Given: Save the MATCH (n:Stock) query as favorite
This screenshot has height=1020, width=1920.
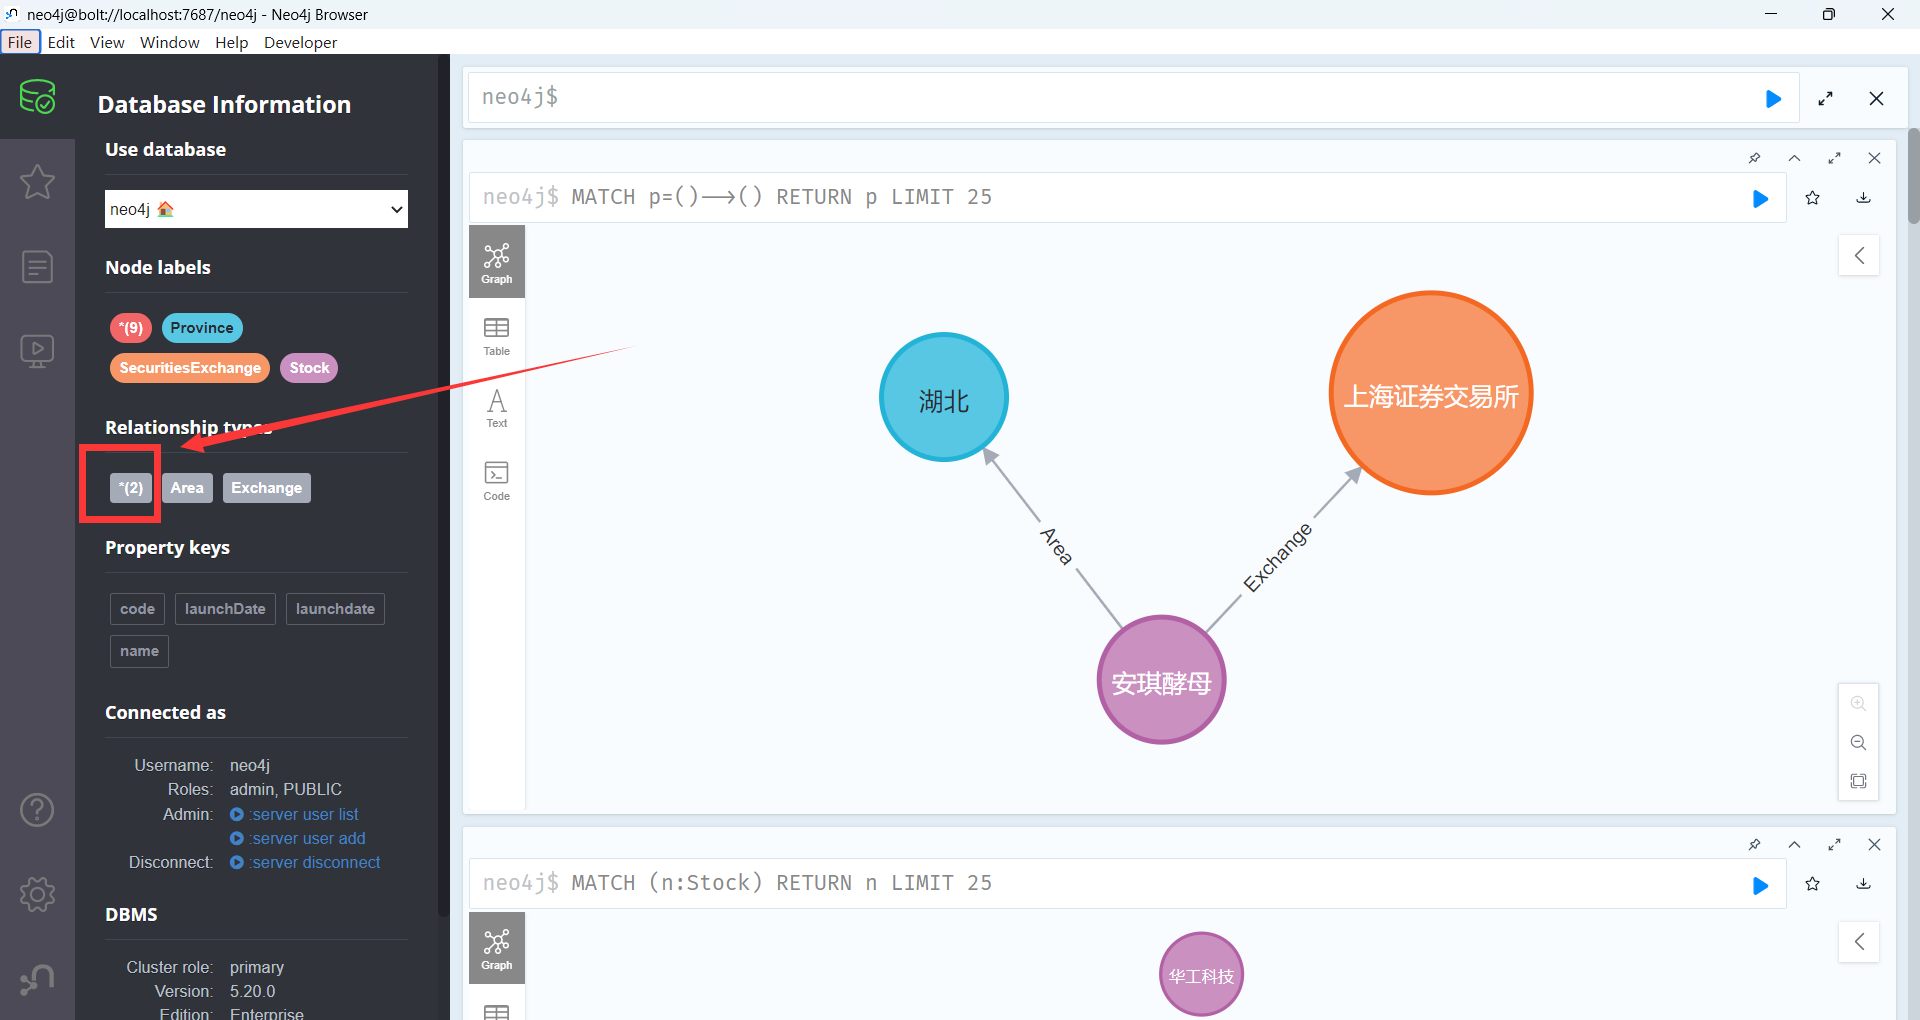Looking at the screenshot, I should pos(1812,884).
